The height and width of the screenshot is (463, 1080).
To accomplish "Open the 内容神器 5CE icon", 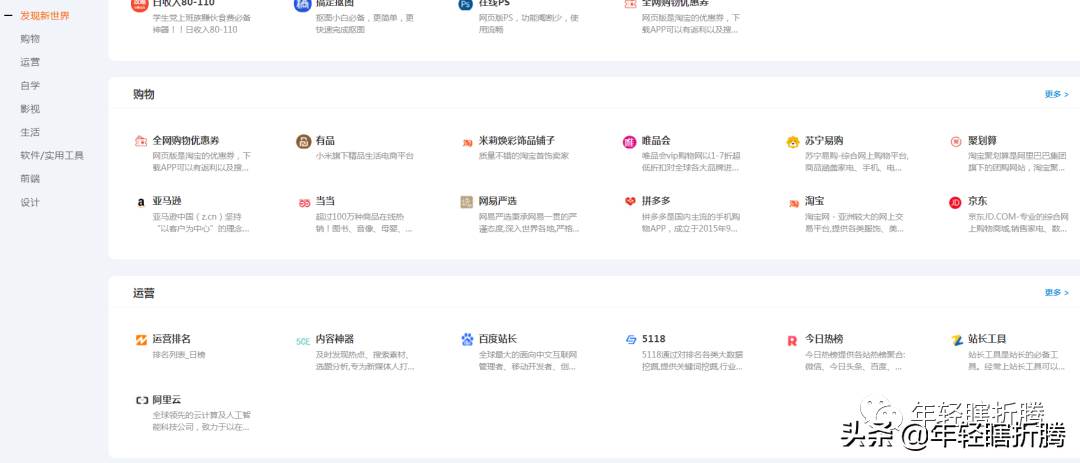I will pos(304,340).
